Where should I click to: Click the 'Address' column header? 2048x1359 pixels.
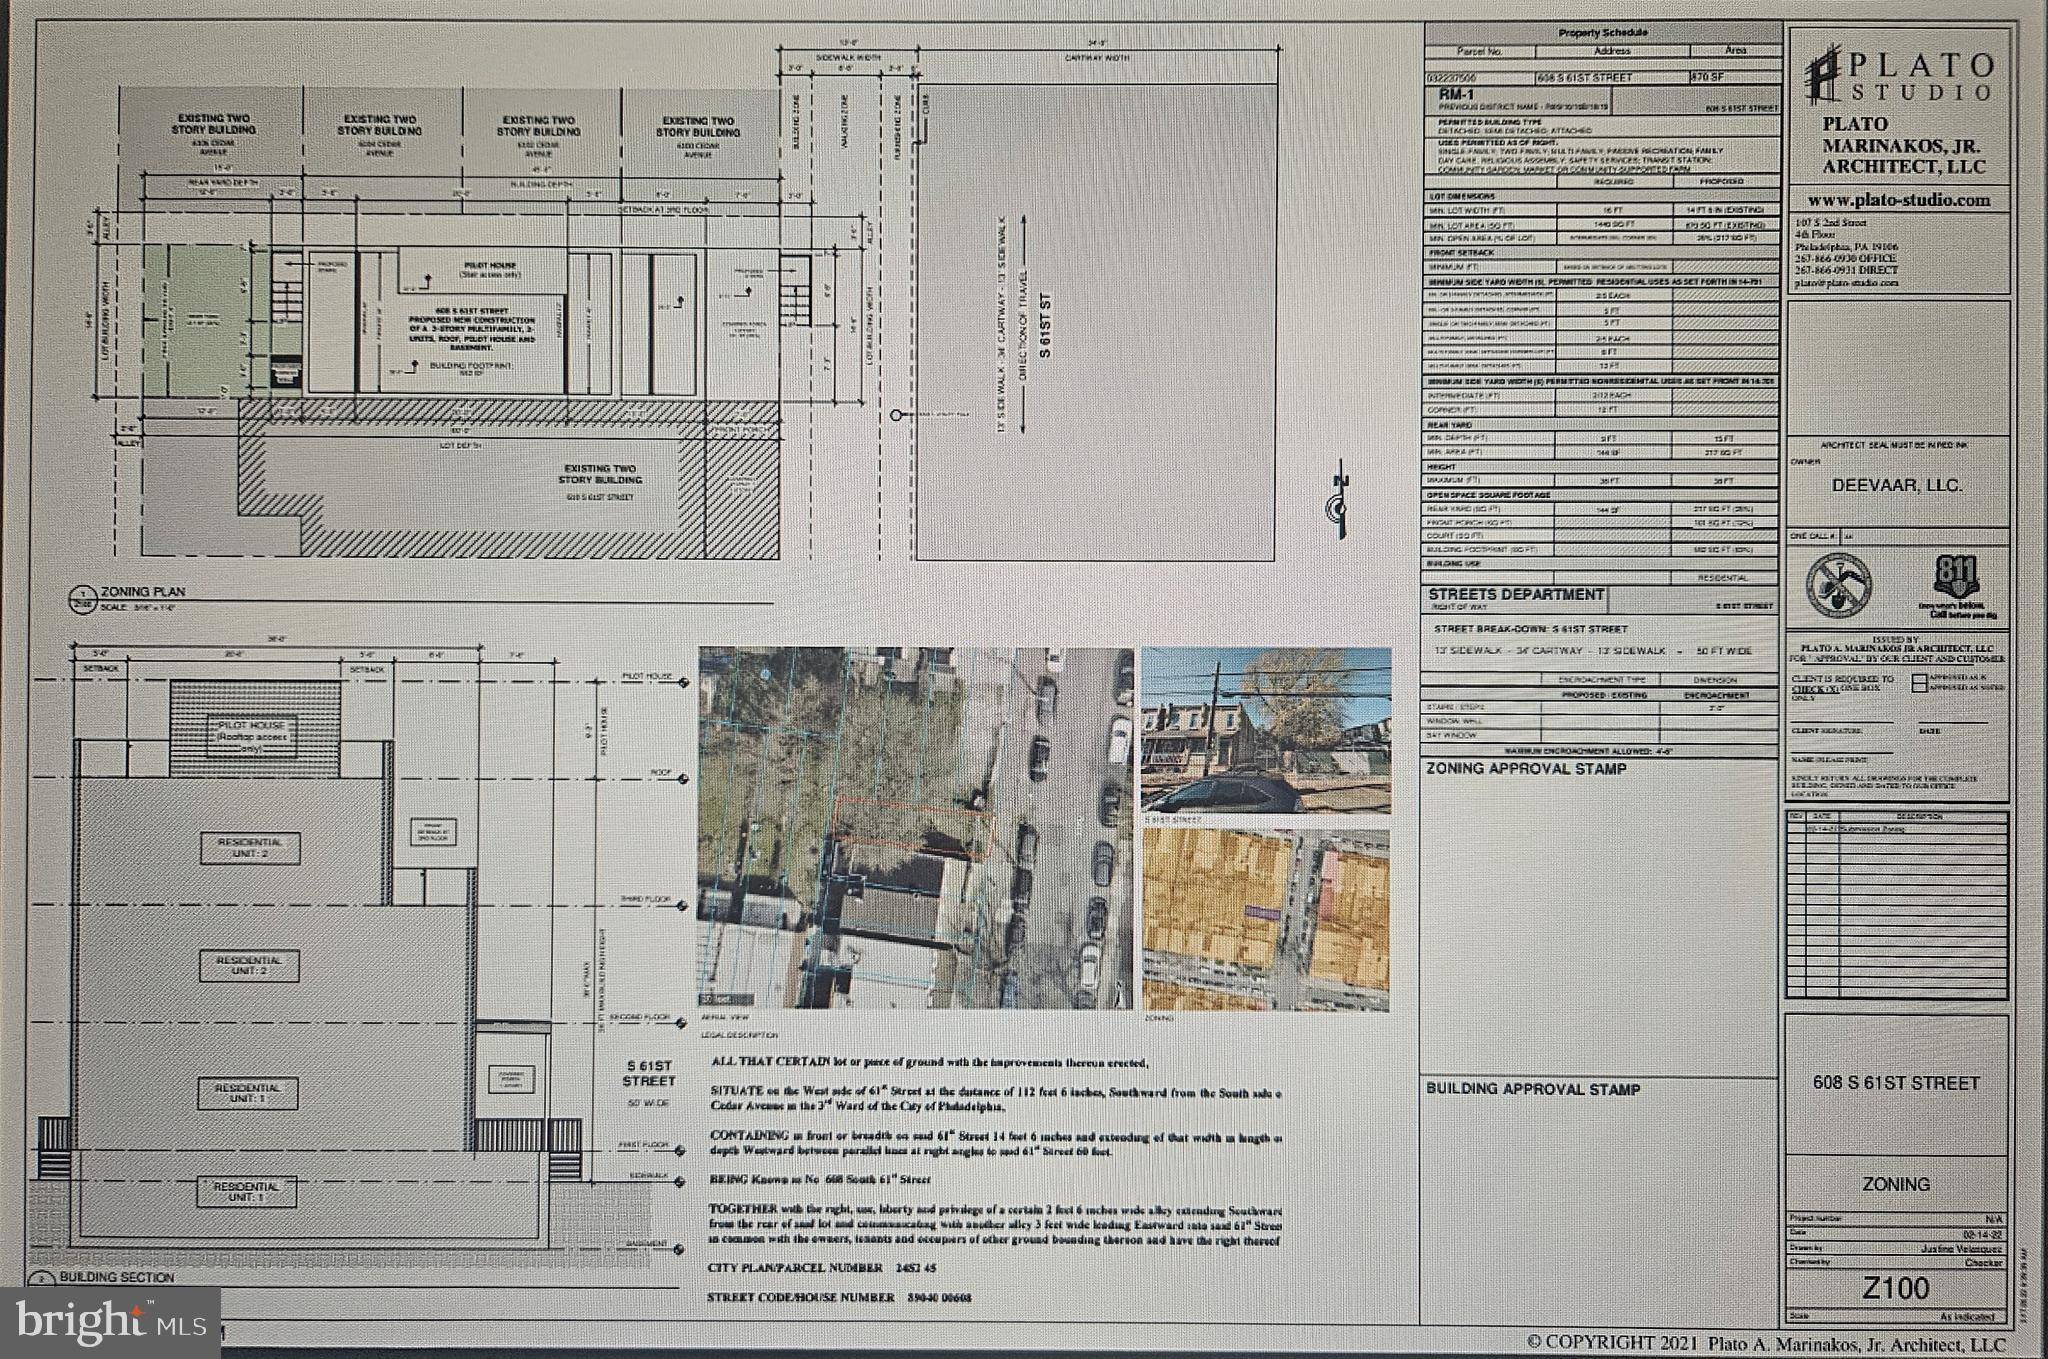pyautogui.click(x=1612, y=50)
